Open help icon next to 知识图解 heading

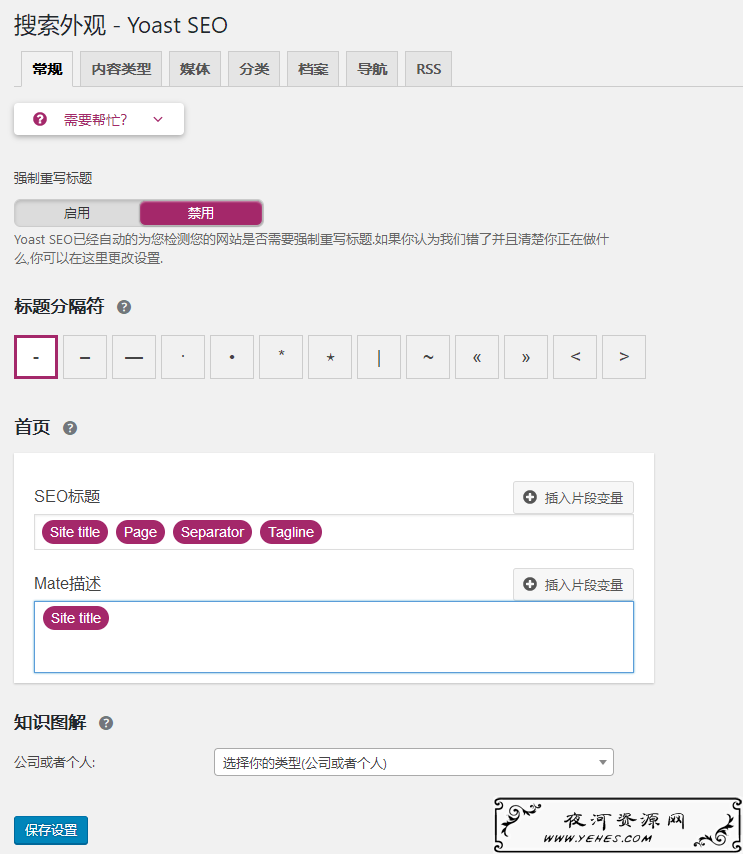click(x=106, y=723)
